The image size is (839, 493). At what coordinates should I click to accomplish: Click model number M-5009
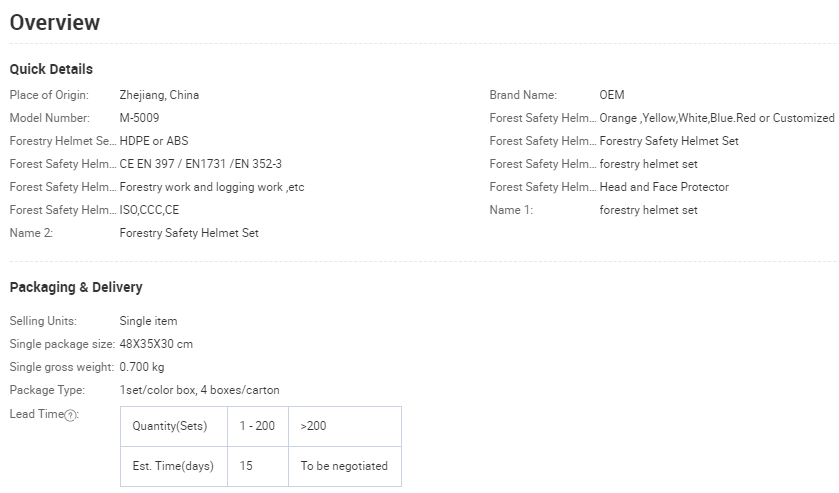[x=139, y=118]
